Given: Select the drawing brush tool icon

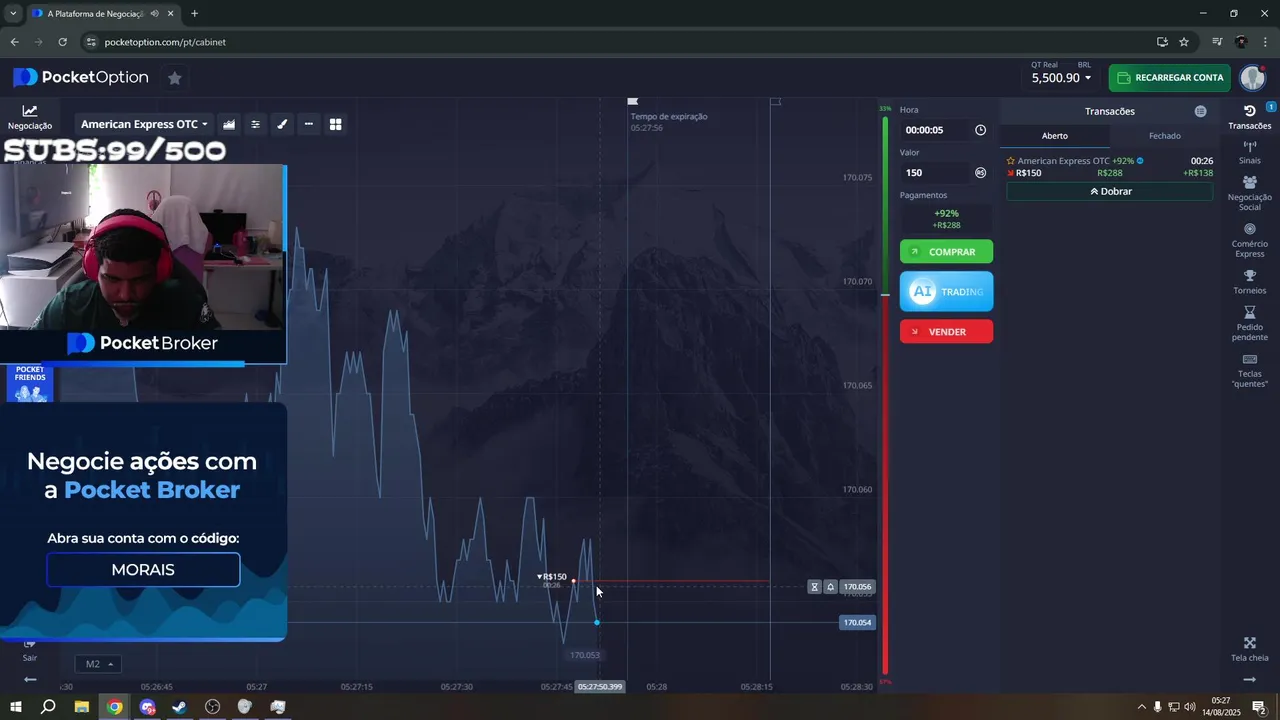Looking at the screenshot, I should pos(282,124).
